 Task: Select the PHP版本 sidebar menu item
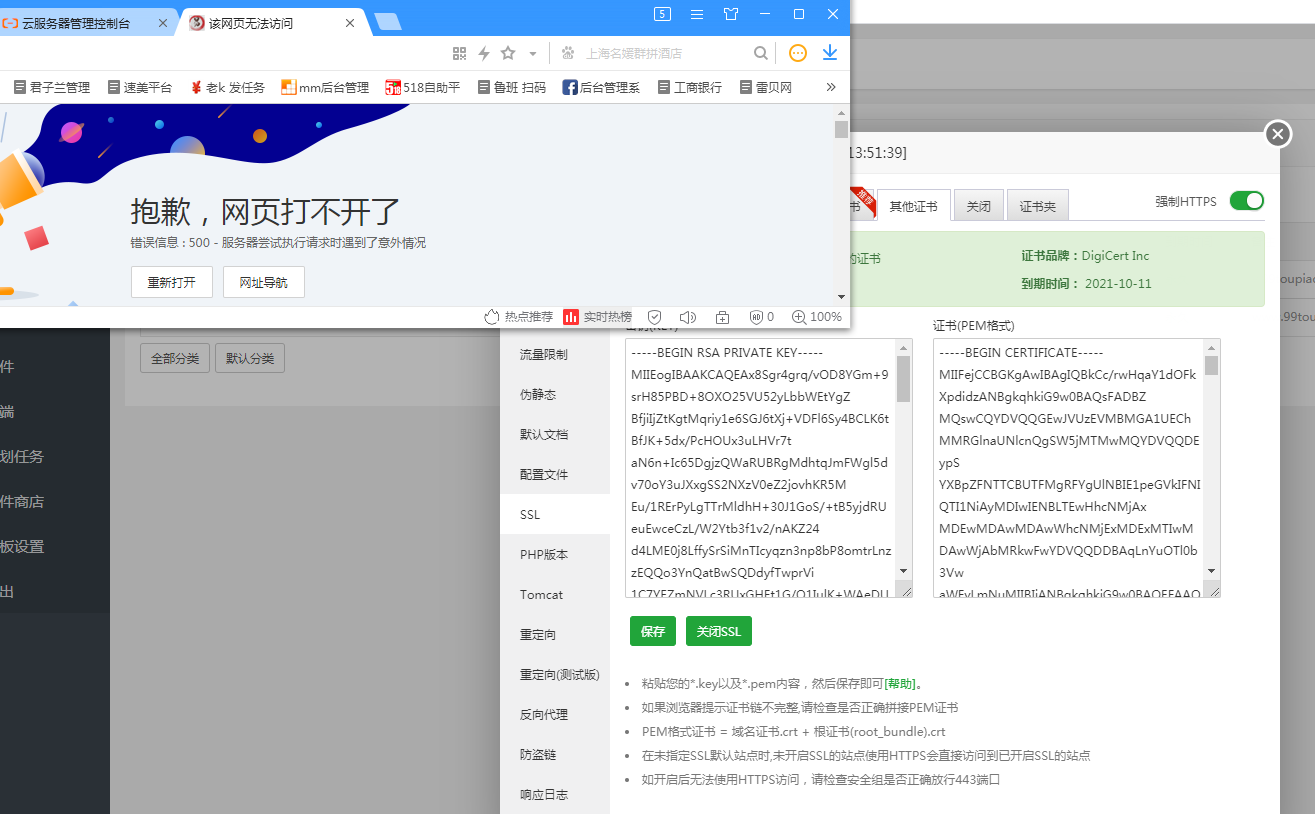[x=543, y=555]
